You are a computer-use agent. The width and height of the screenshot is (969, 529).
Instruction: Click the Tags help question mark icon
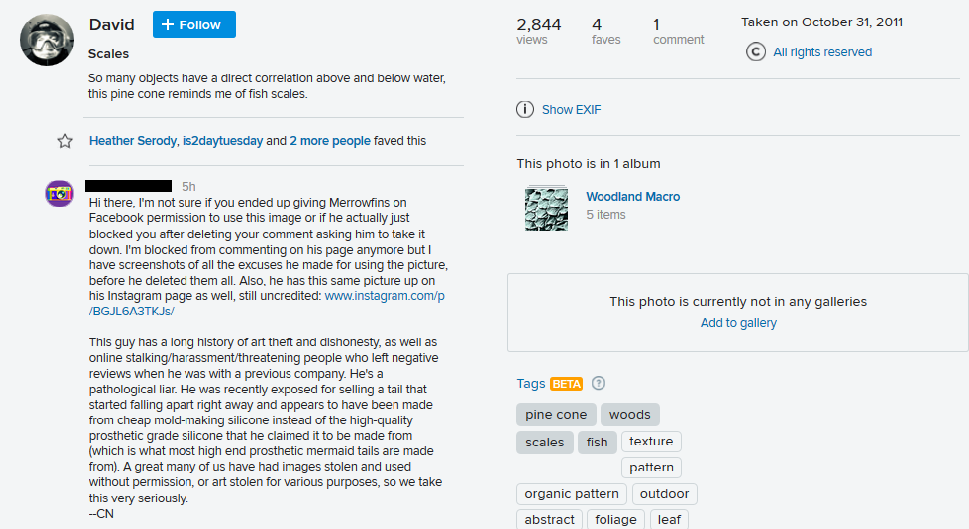click(x=598, y=383)
